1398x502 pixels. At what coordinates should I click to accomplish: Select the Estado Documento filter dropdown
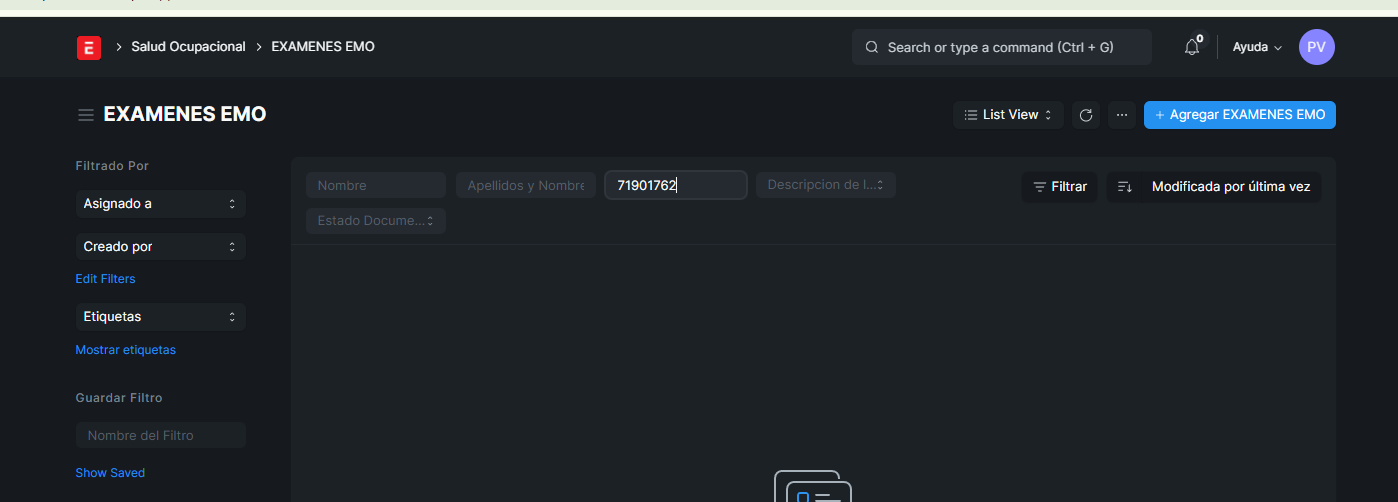click(376, 221)
